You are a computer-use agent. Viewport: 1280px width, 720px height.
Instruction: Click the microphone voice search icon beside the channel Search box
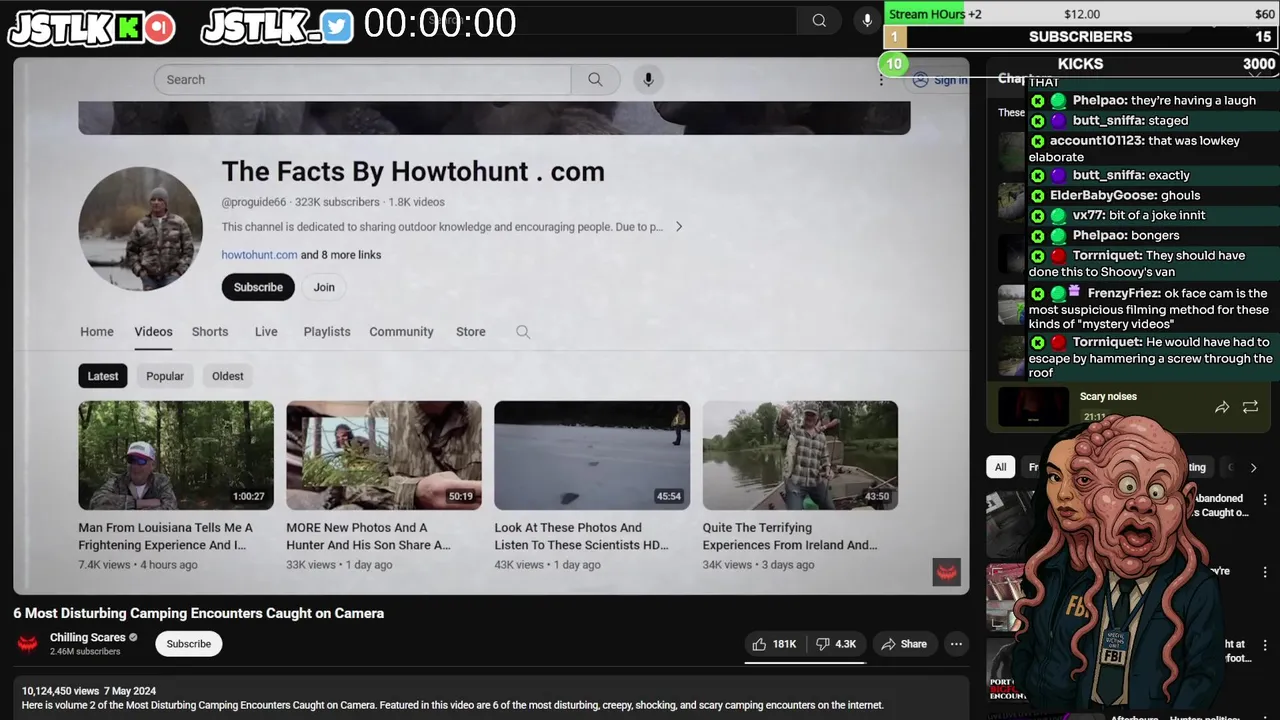[648, 80]
